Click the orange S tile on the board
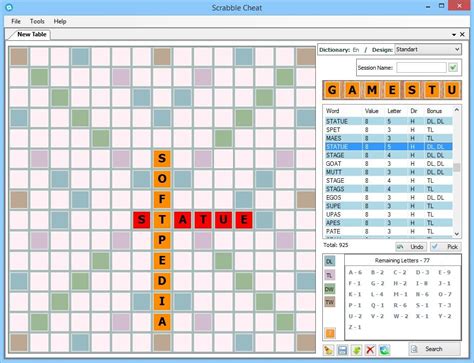This screenshot has height=363, width=474. (x=162, y=158)
